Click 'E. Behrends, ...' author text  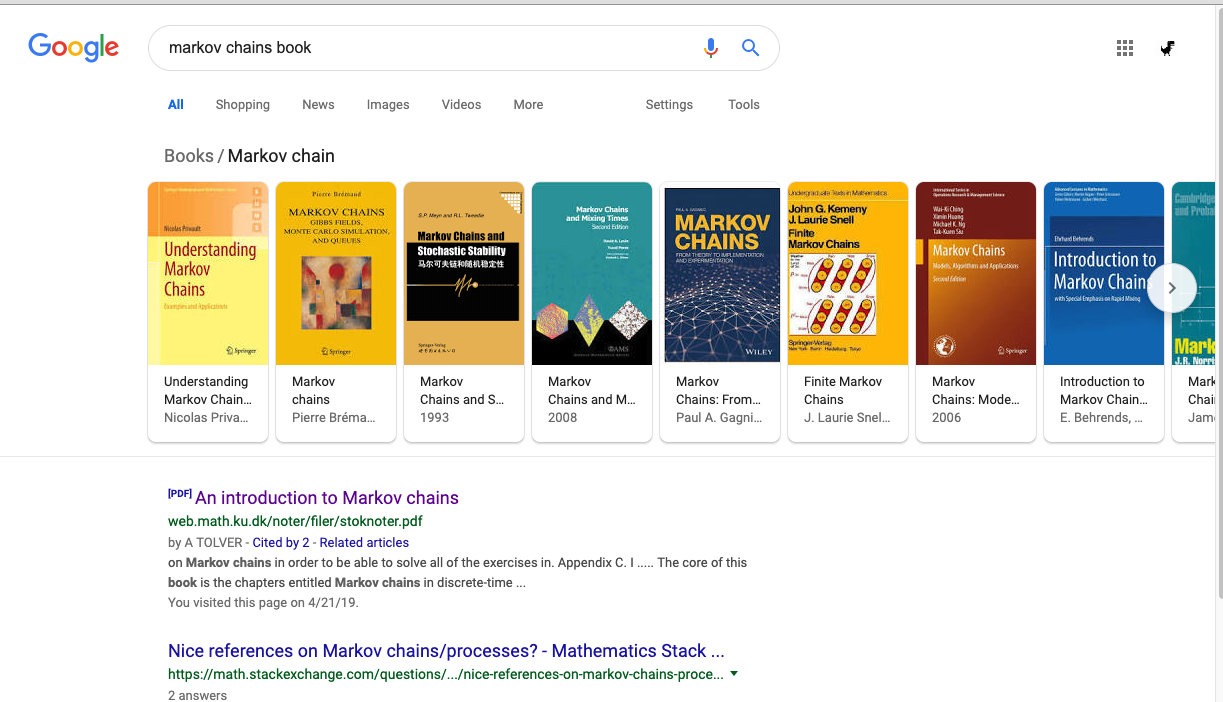pyautogui.click(x=1101, y=417)
